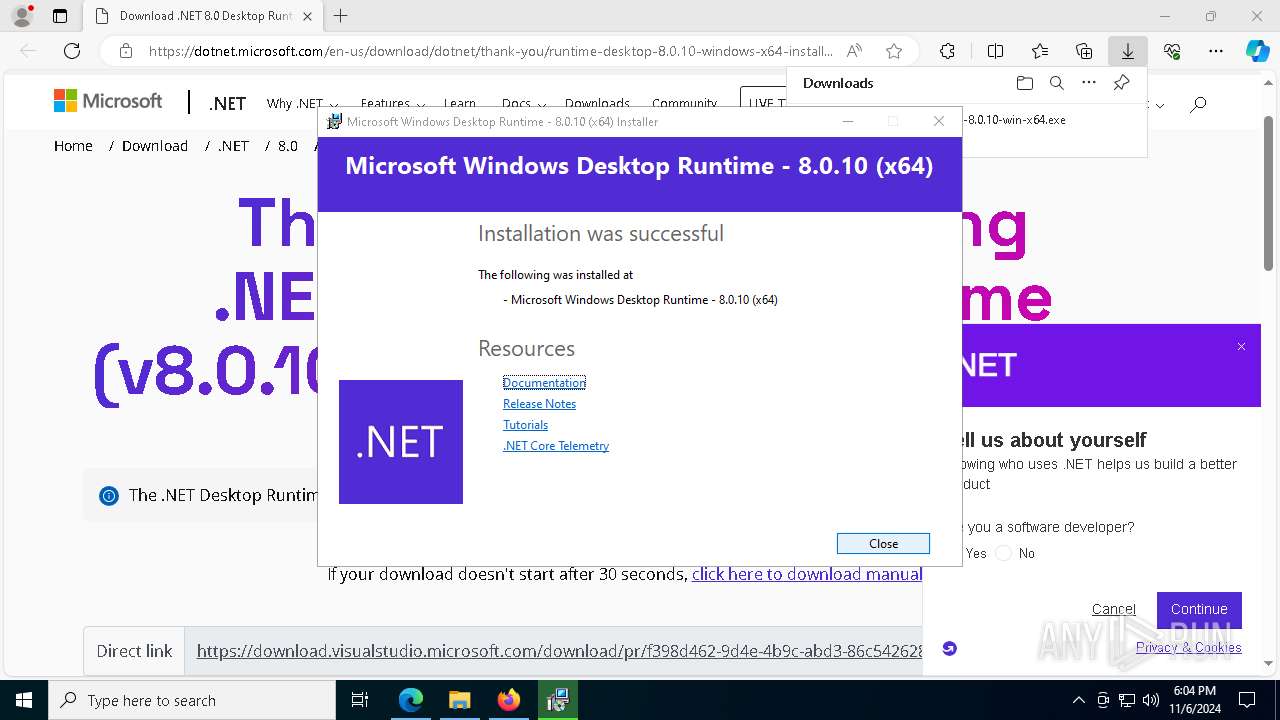Activate Read aloud icon in address bar
The width and height of the screenshot is (1280, 720).
854,51
